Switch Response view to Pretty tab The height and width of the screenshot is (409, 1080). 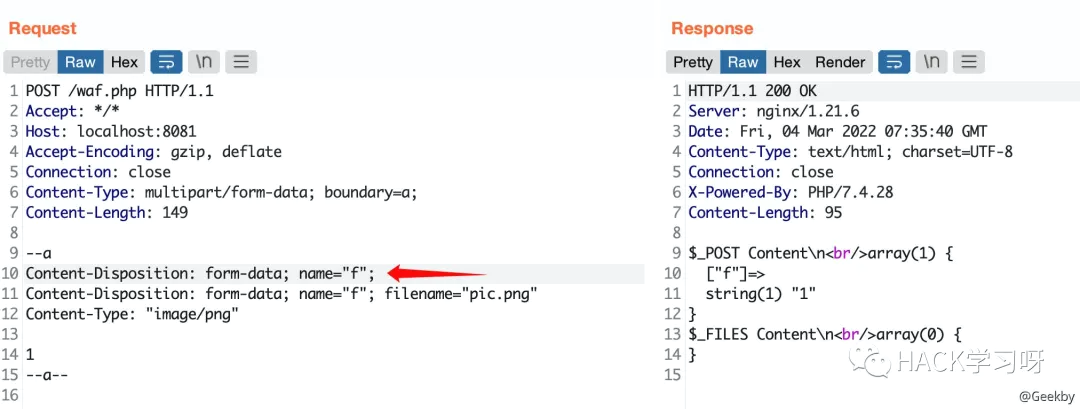(x=693, y=62)
